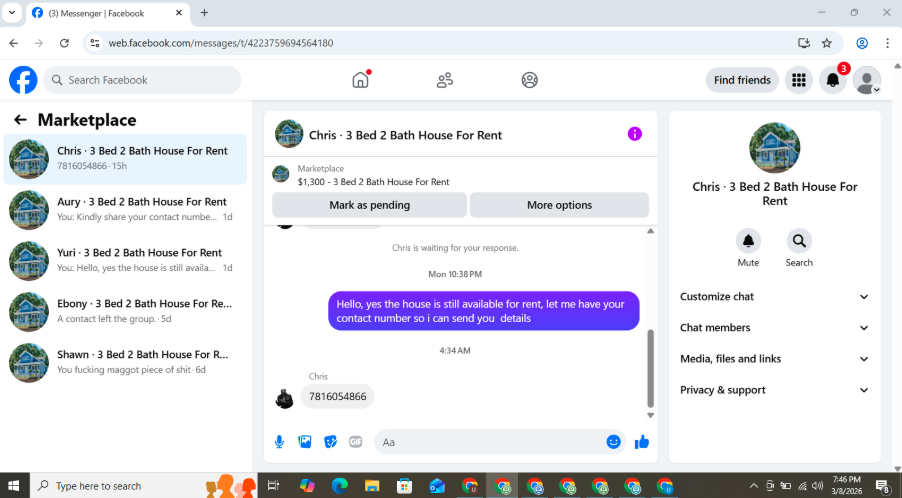902x498 pixels.
Task: Open the Windows notification center icon
Action: click(x=882, y=486)
